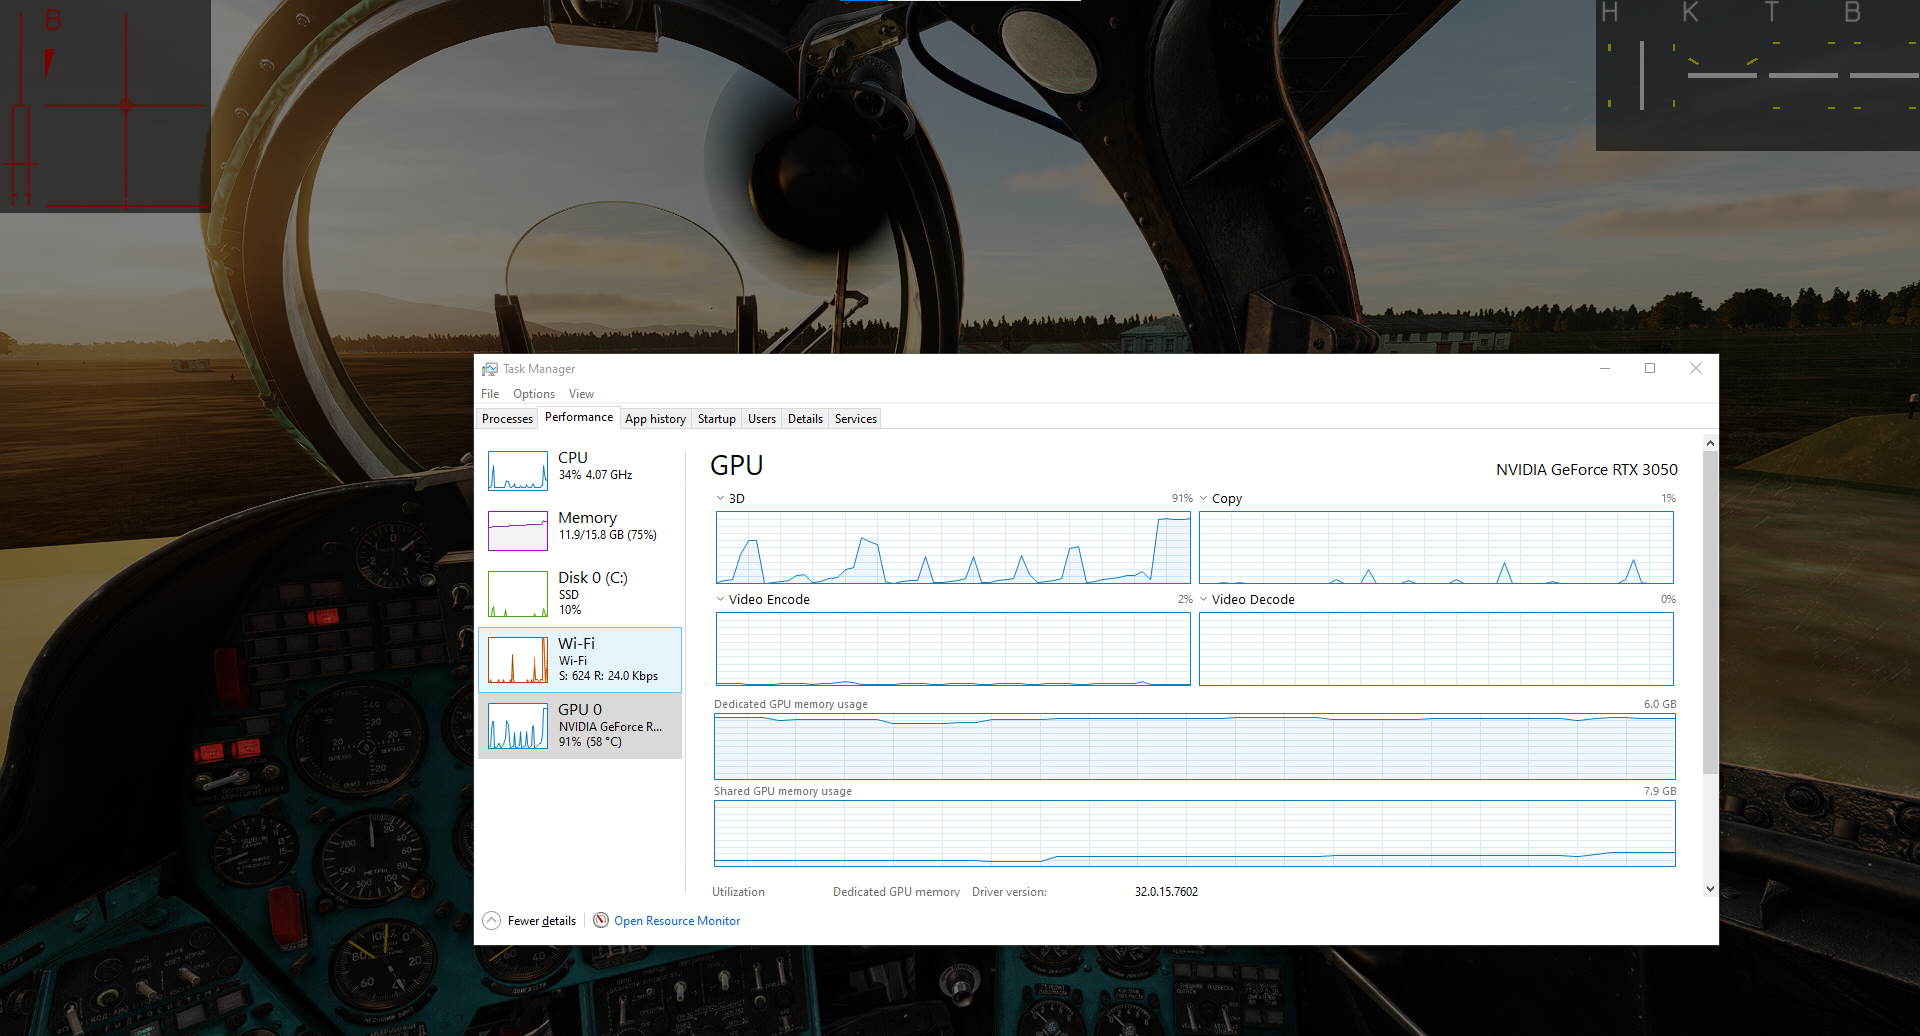Image resolution: width=1920 pixels, height=1036 pixels.
Task: Open the Video Decode graph dropdown
Action: pyautogui.click(x=1203, y=599)
